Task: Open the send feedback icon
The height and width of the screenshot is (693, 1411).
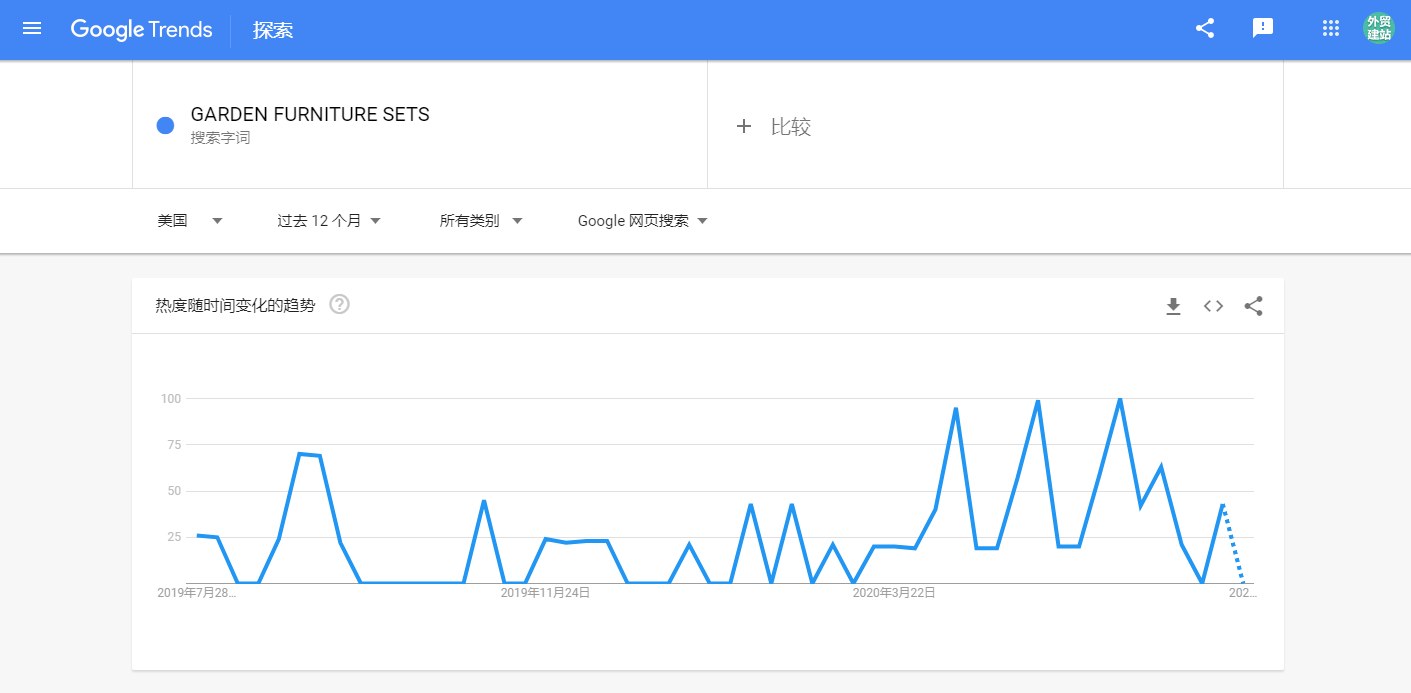Action: (1263, 29)
